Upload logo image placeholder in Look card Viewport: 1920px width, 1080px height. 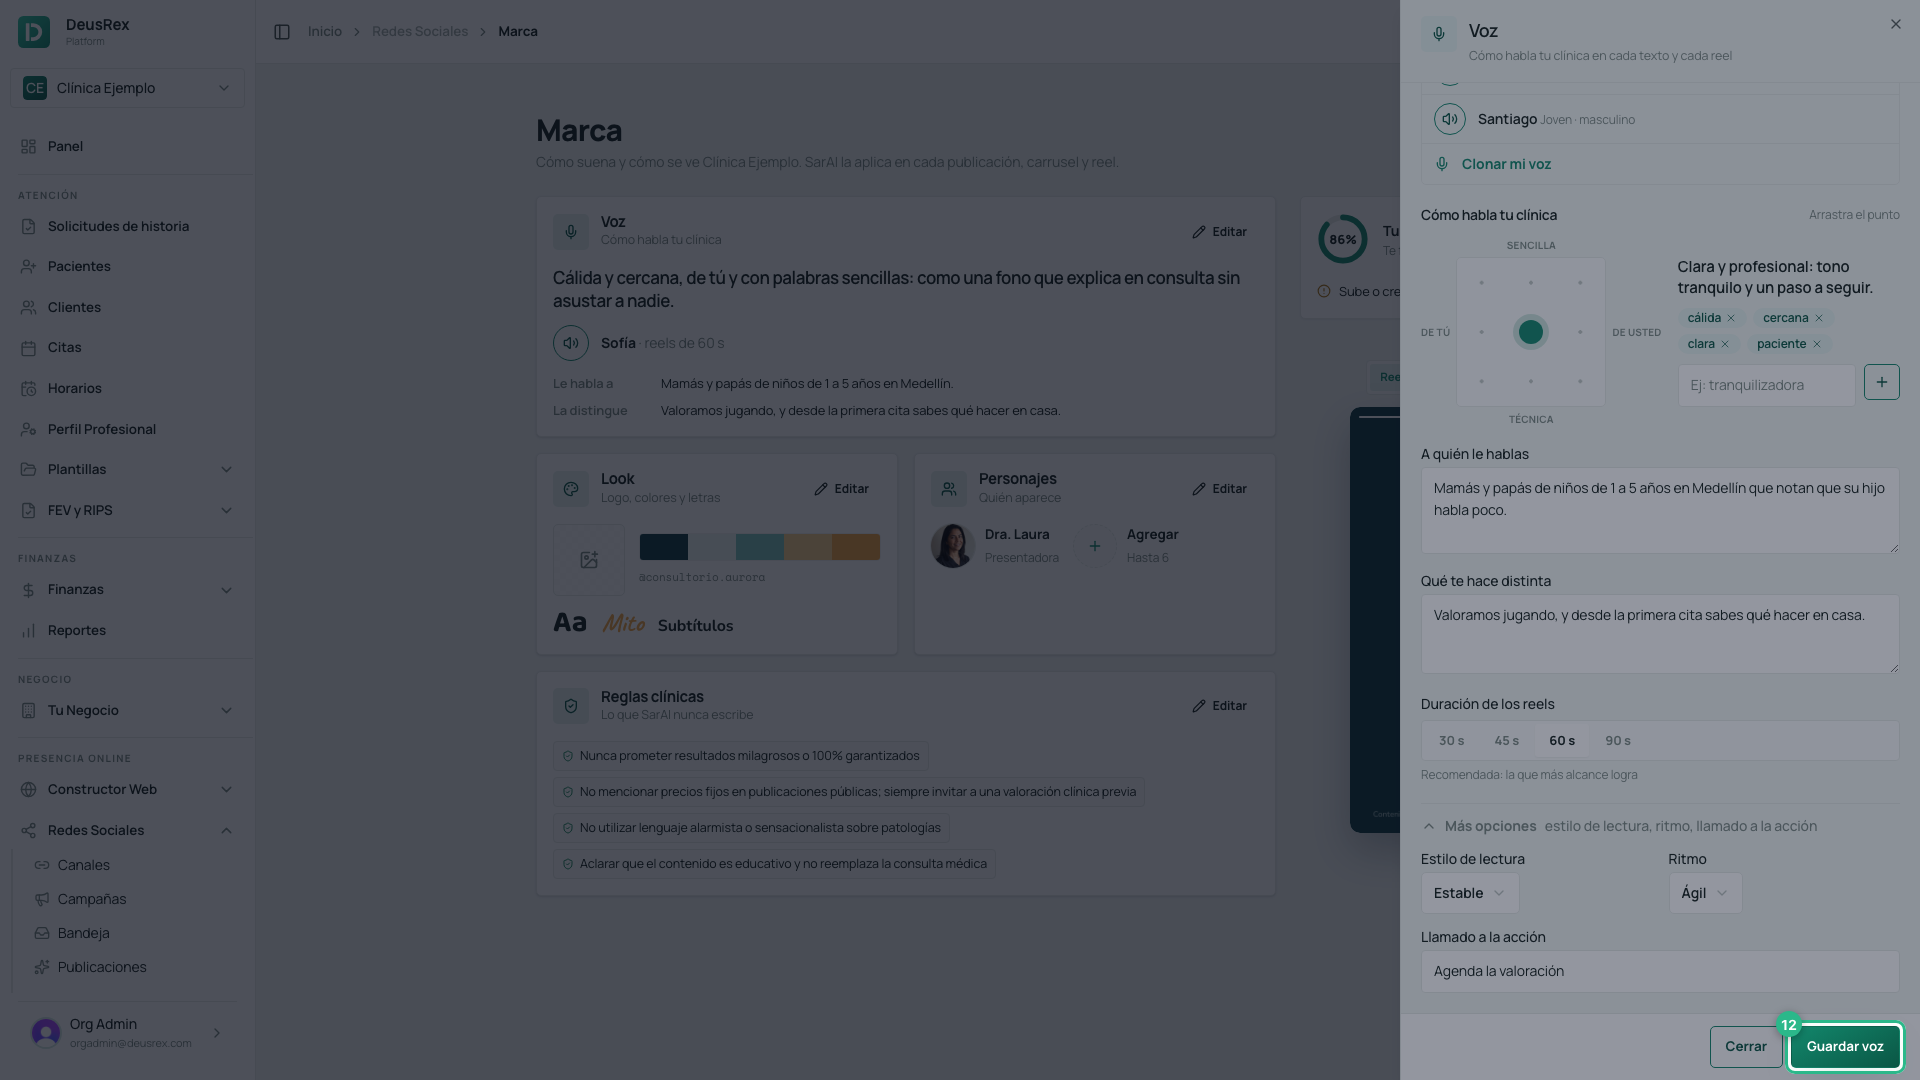[x=589, y=560]
